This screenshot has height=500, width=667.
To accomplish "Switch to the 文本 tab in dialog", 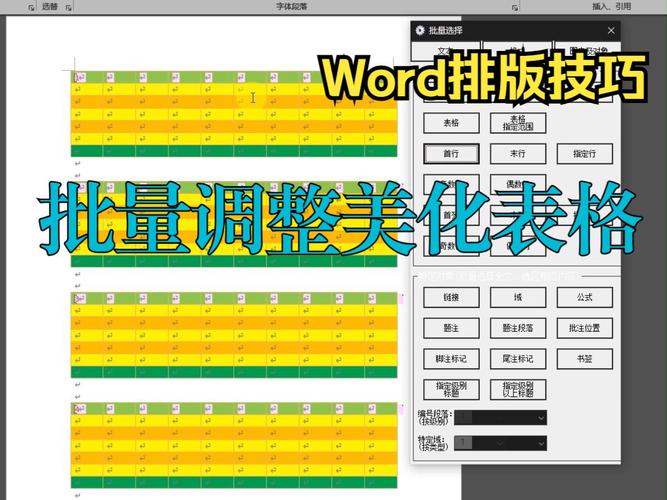I will point(446,51).
